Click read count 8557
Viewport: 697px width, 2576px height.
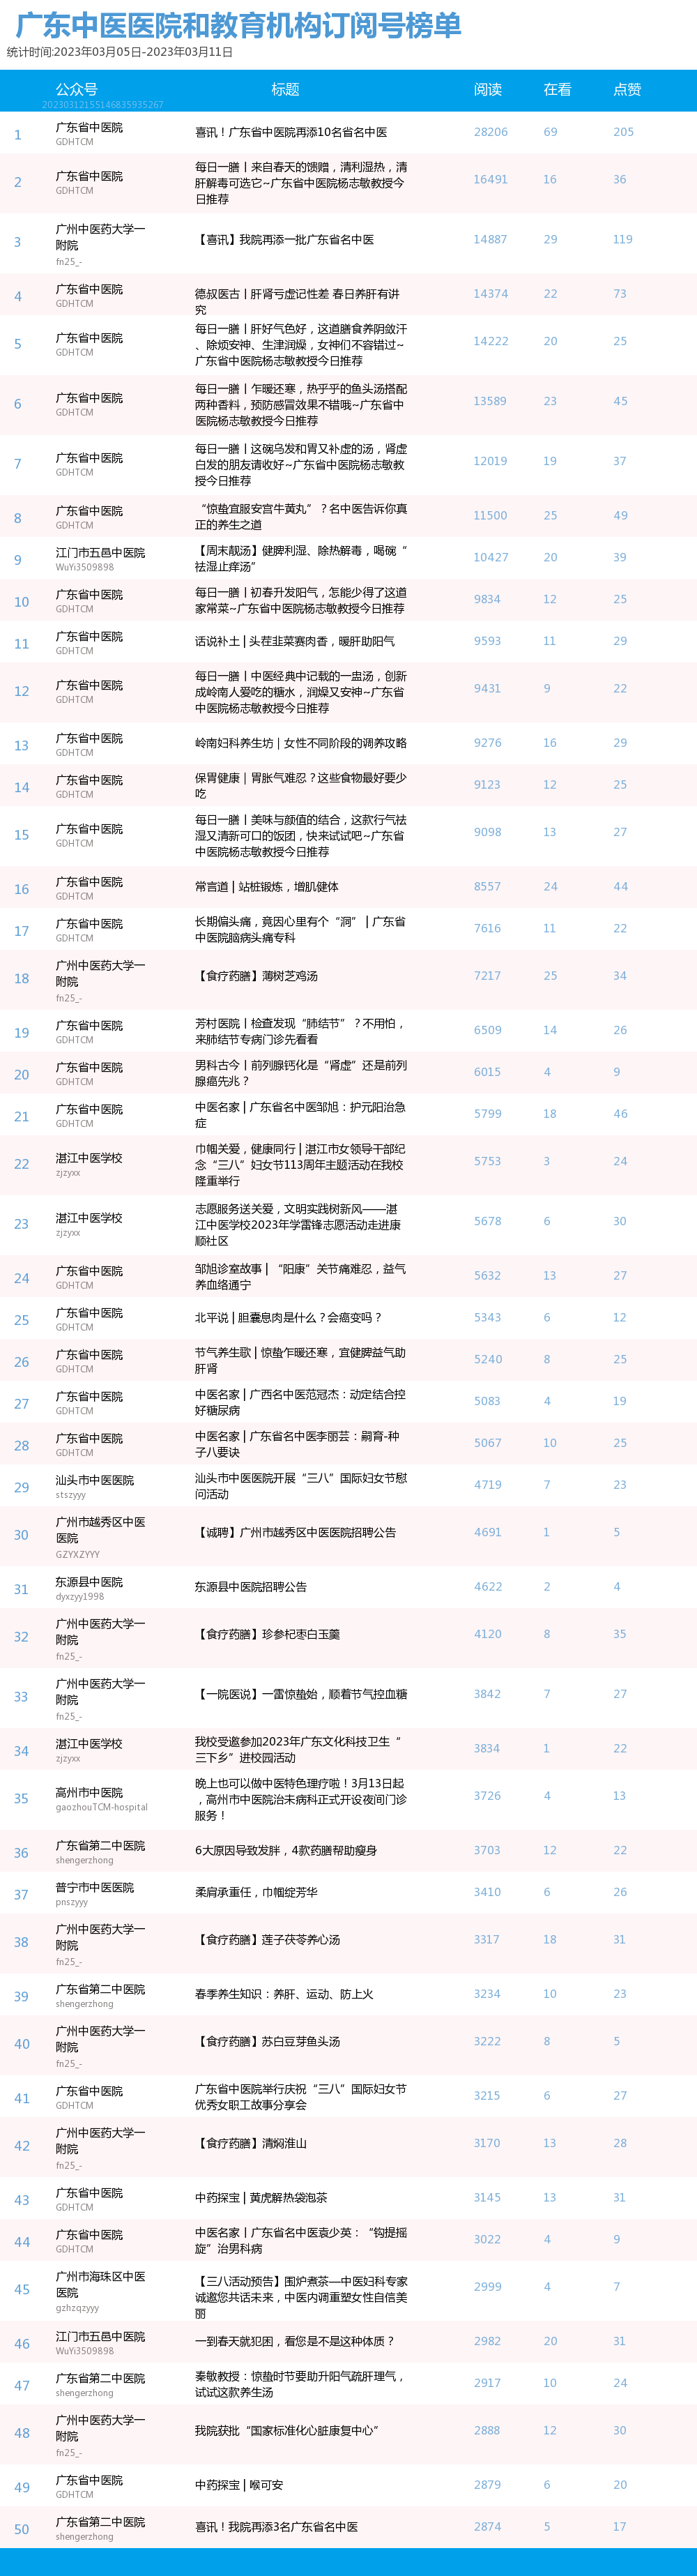[x=488, y=887]
